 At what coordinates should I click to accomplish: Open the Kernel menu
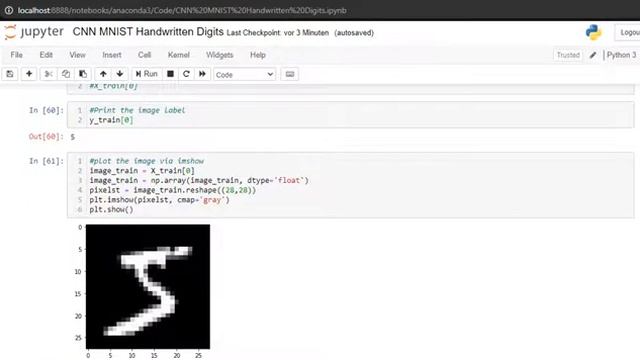pyautogui.click(x=179, y=55)
